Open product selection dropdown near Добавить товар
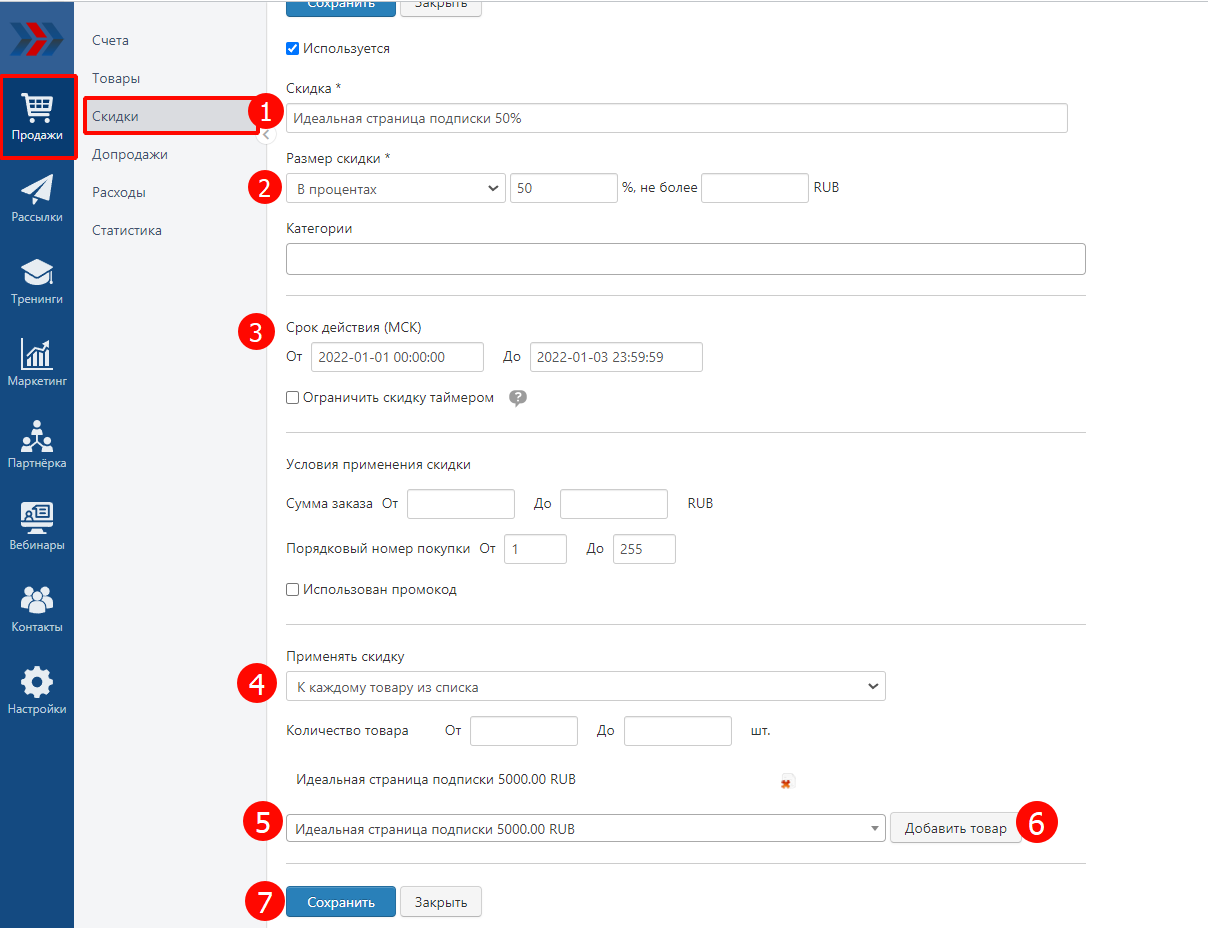This screenshot has height=928, width=1208. pos(585,829)
